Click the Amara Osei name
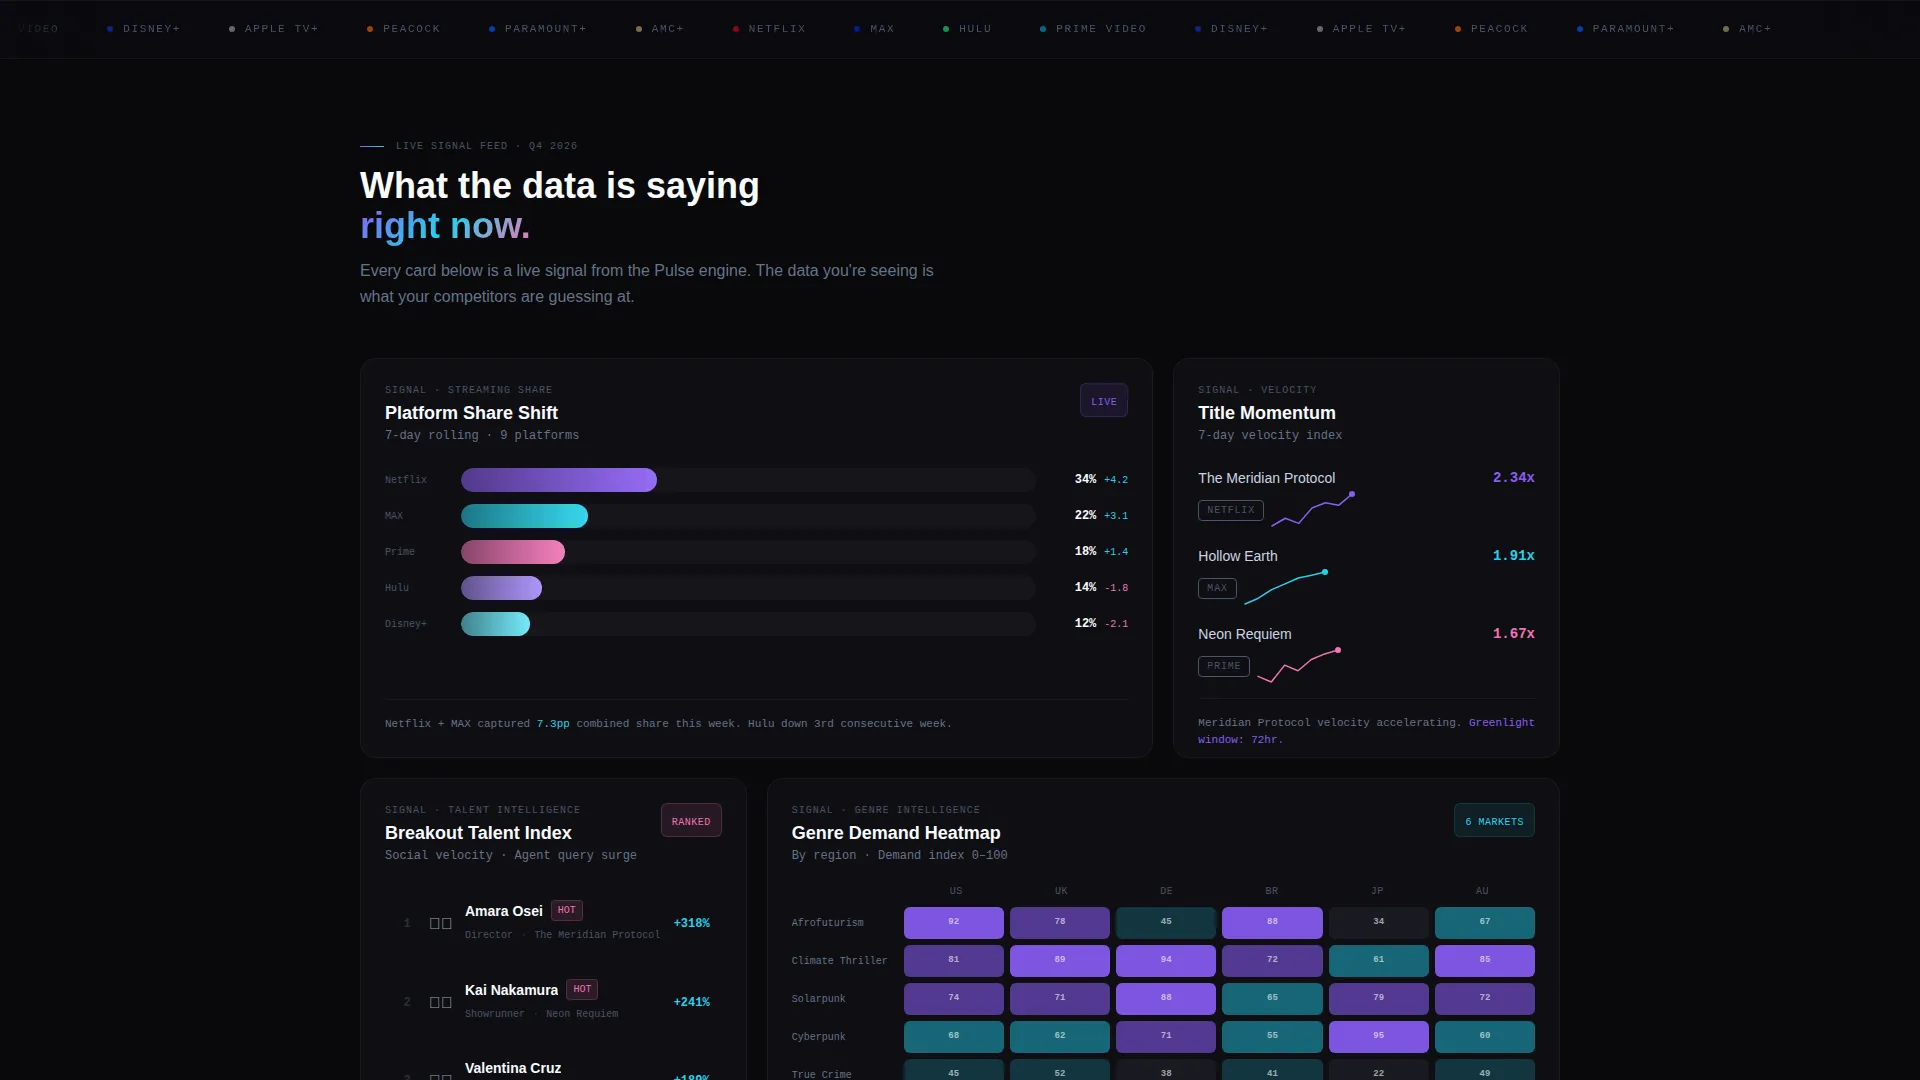Viewport: 1920px width, 1080px height. click(x=503, y=911)
